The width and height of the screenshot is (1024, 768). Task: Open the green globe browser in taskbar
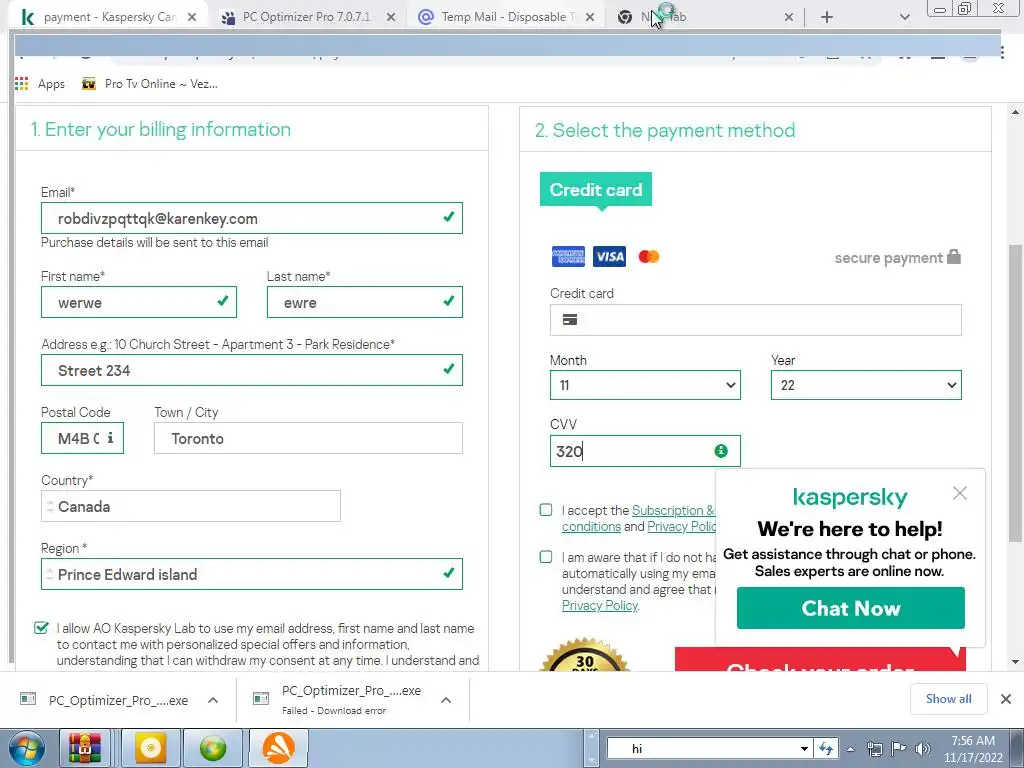[213, 748]
